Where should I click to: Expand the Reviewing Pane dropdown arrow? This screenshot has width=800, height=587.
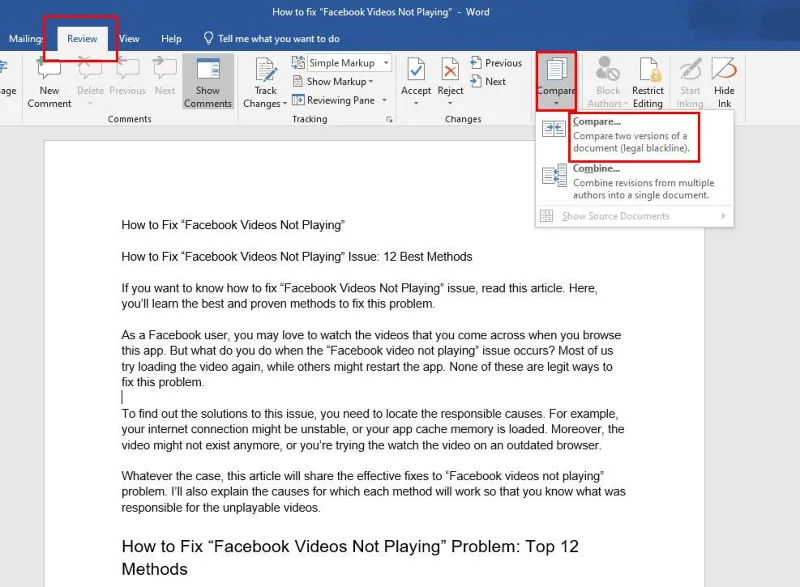tap(384, 100)
